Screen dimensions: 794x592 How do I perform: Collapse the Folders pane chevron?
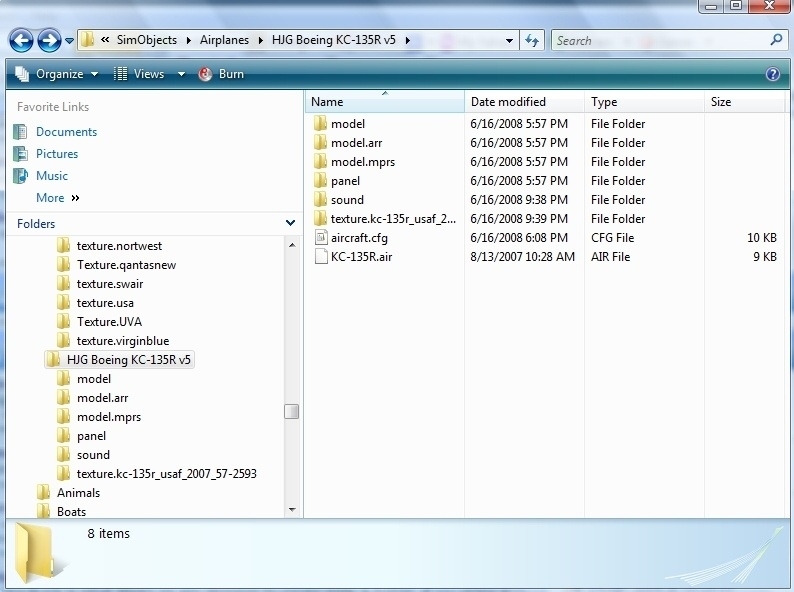pos(290,224)
